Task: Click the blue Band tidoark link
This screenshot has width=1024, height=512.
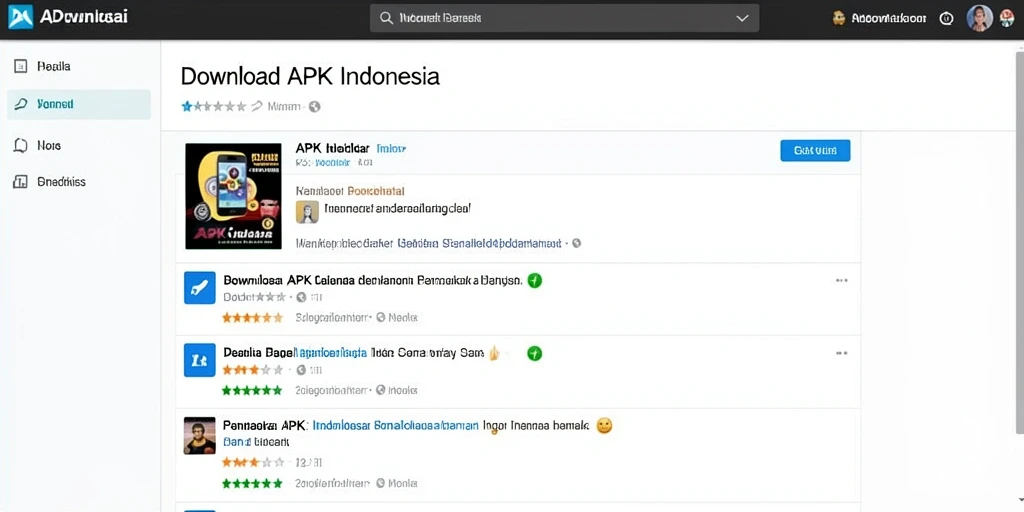Action: [256, 442]
